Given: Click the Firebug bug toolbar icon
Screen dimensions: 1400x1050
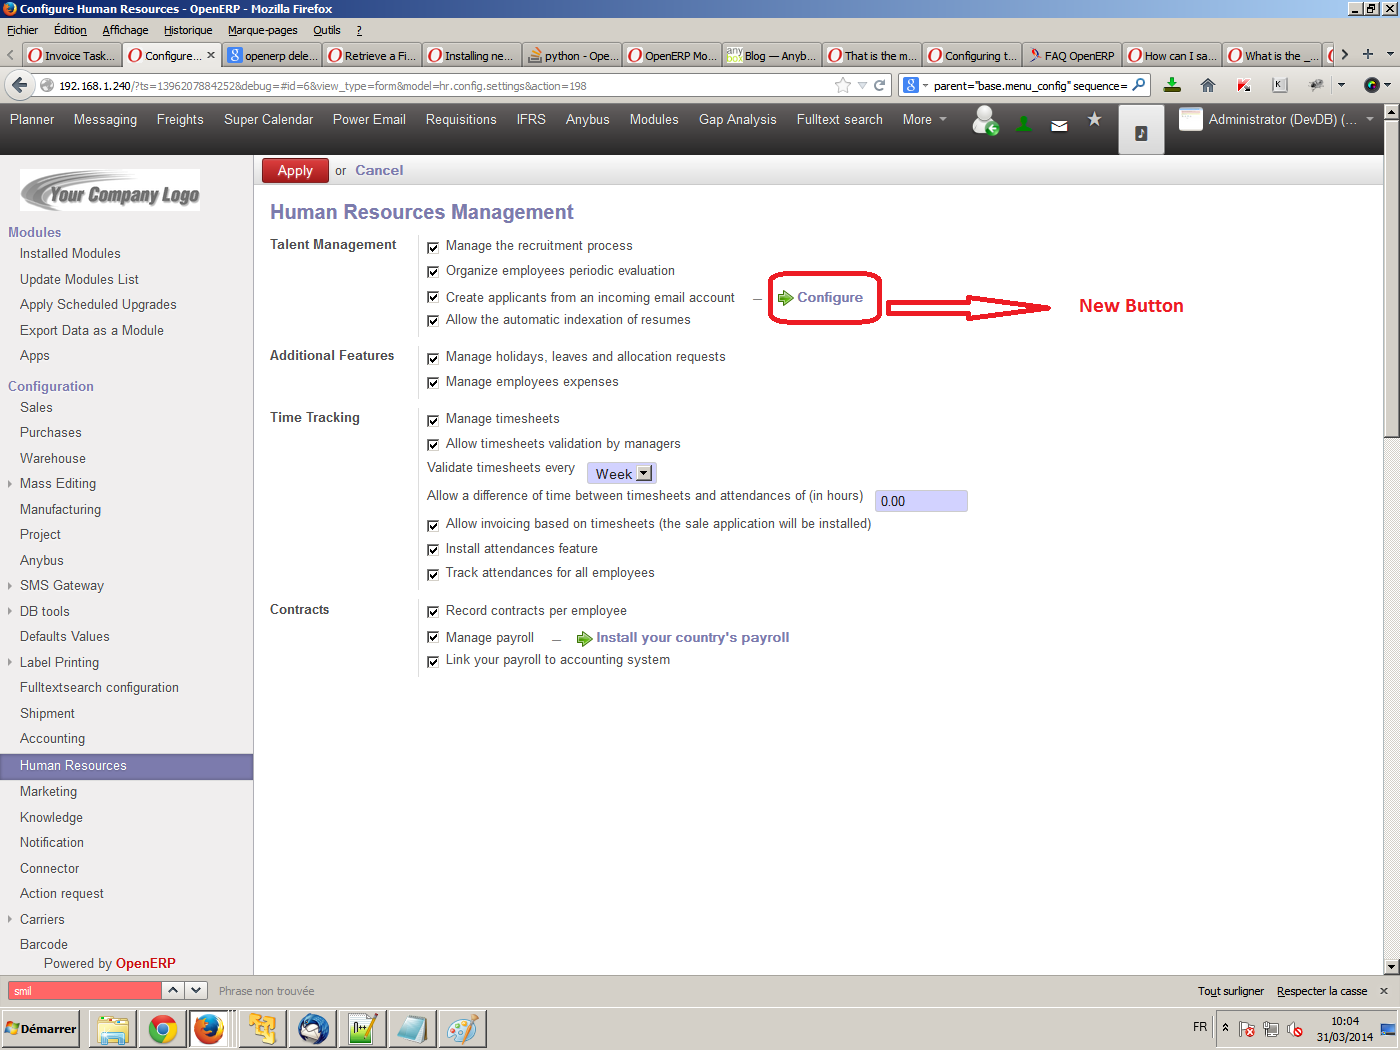Looking at the screenshot, I should click(1316, 85).
